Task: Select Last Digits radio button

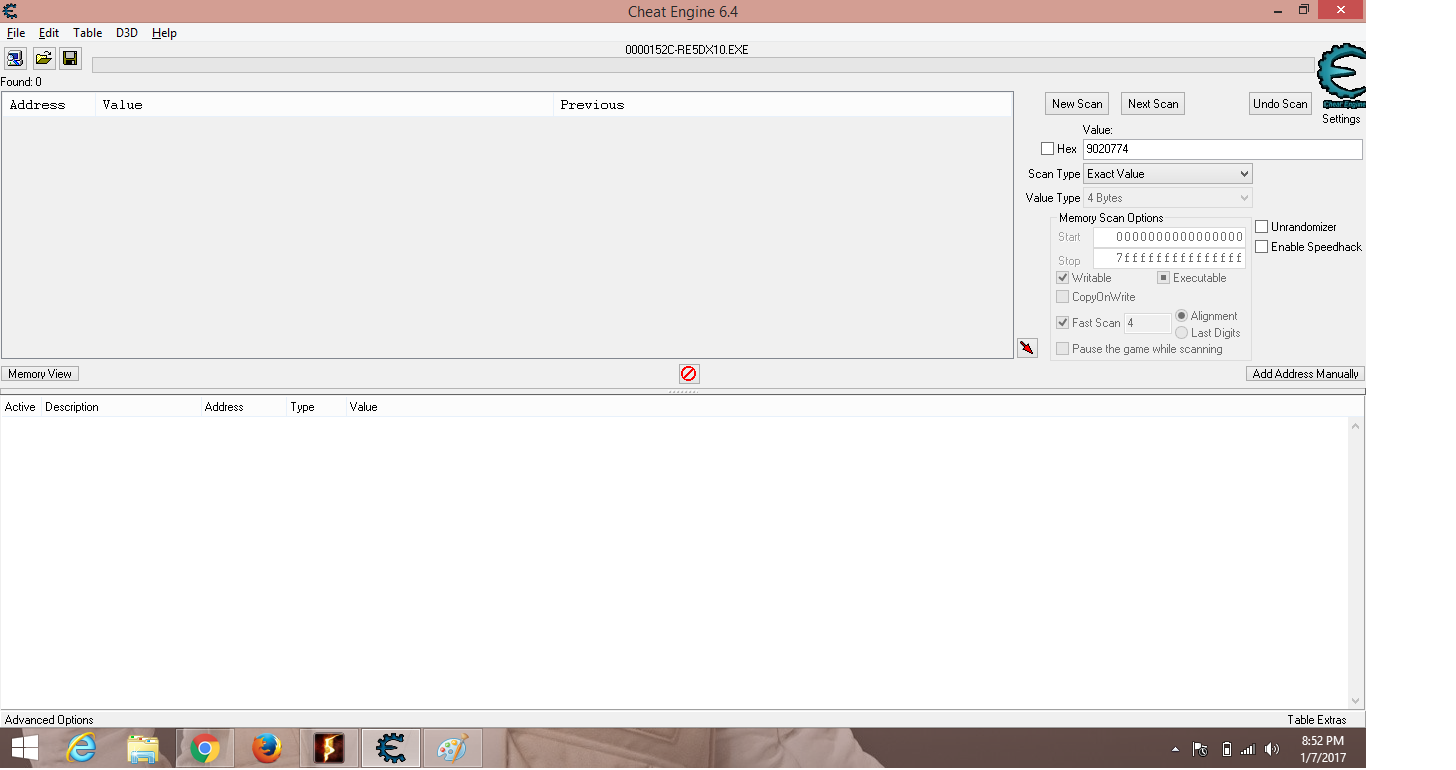Action: 1182,333
